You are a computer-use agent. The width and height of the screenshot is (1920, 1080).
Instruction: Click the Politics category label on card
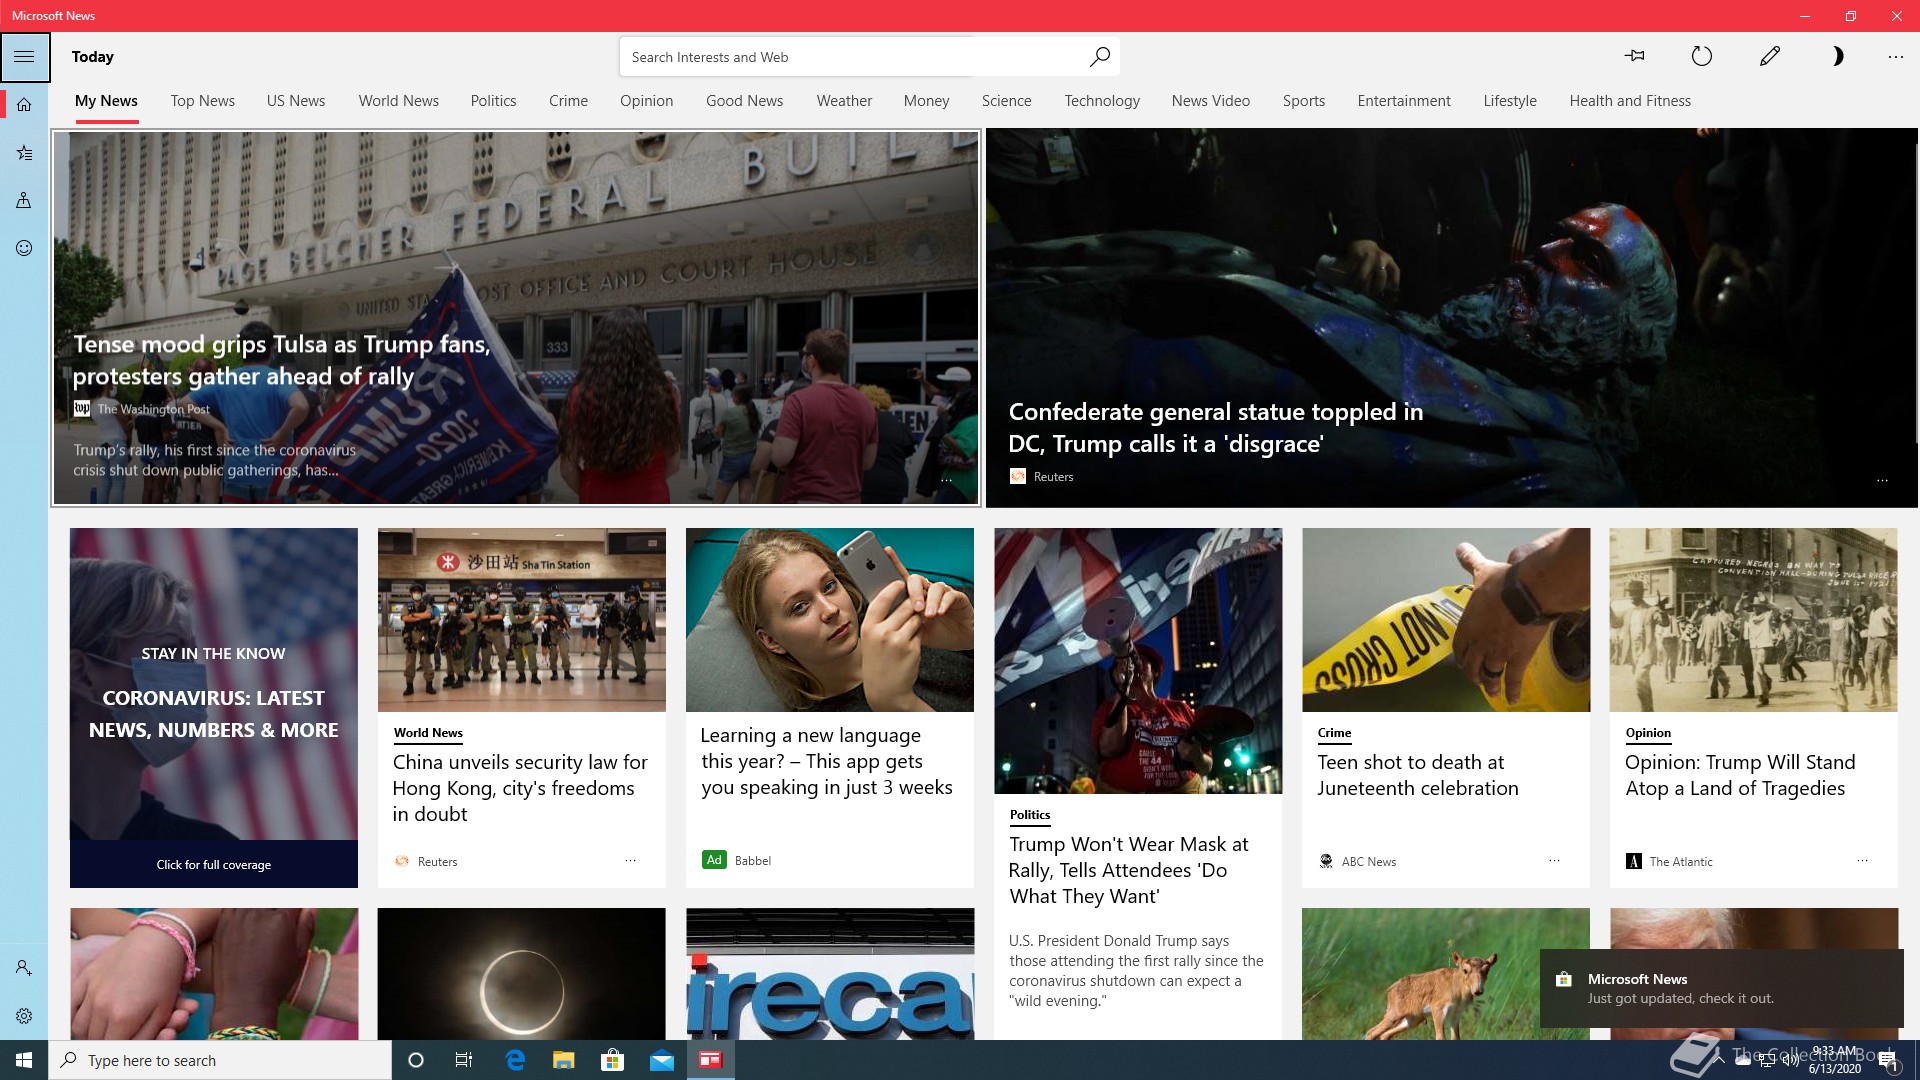point(1029,815)
